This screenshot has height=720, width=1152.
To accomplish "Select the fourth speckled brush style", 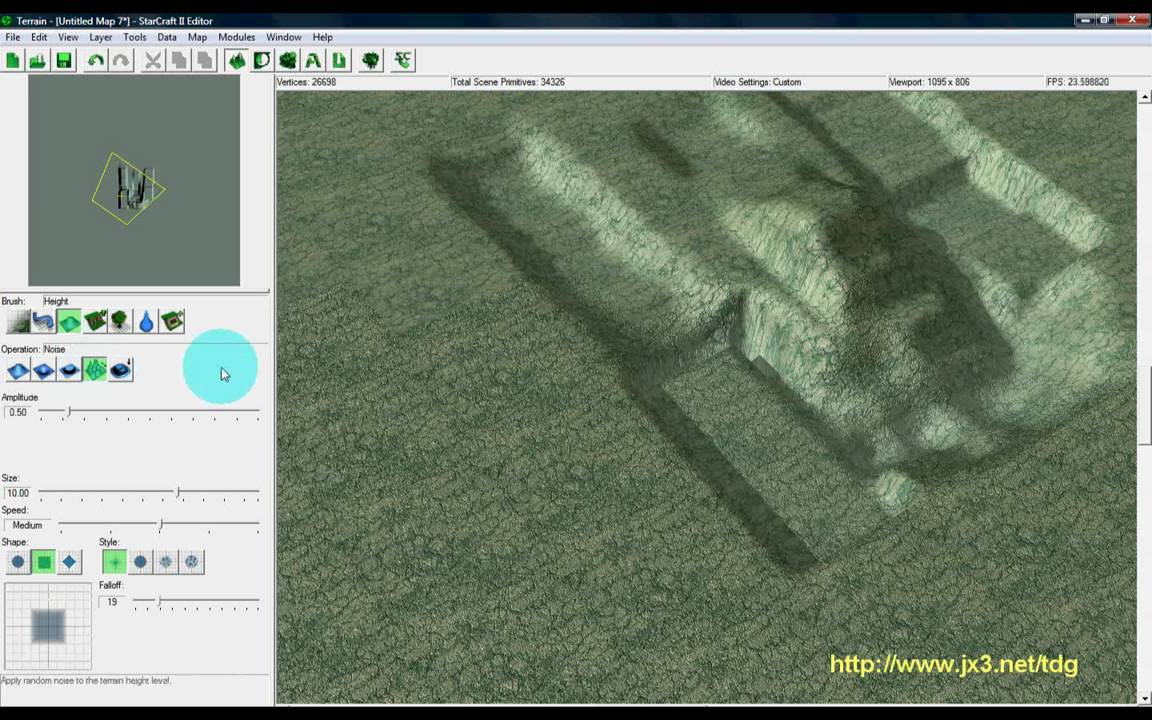I will pos(192,562).
